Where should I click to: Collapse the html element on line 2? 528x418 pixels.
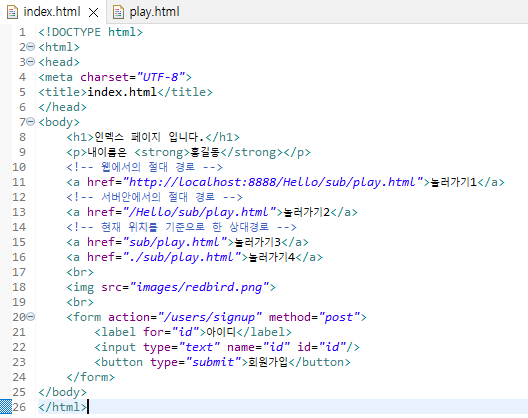pyautogui.click(x=31, y=46)
